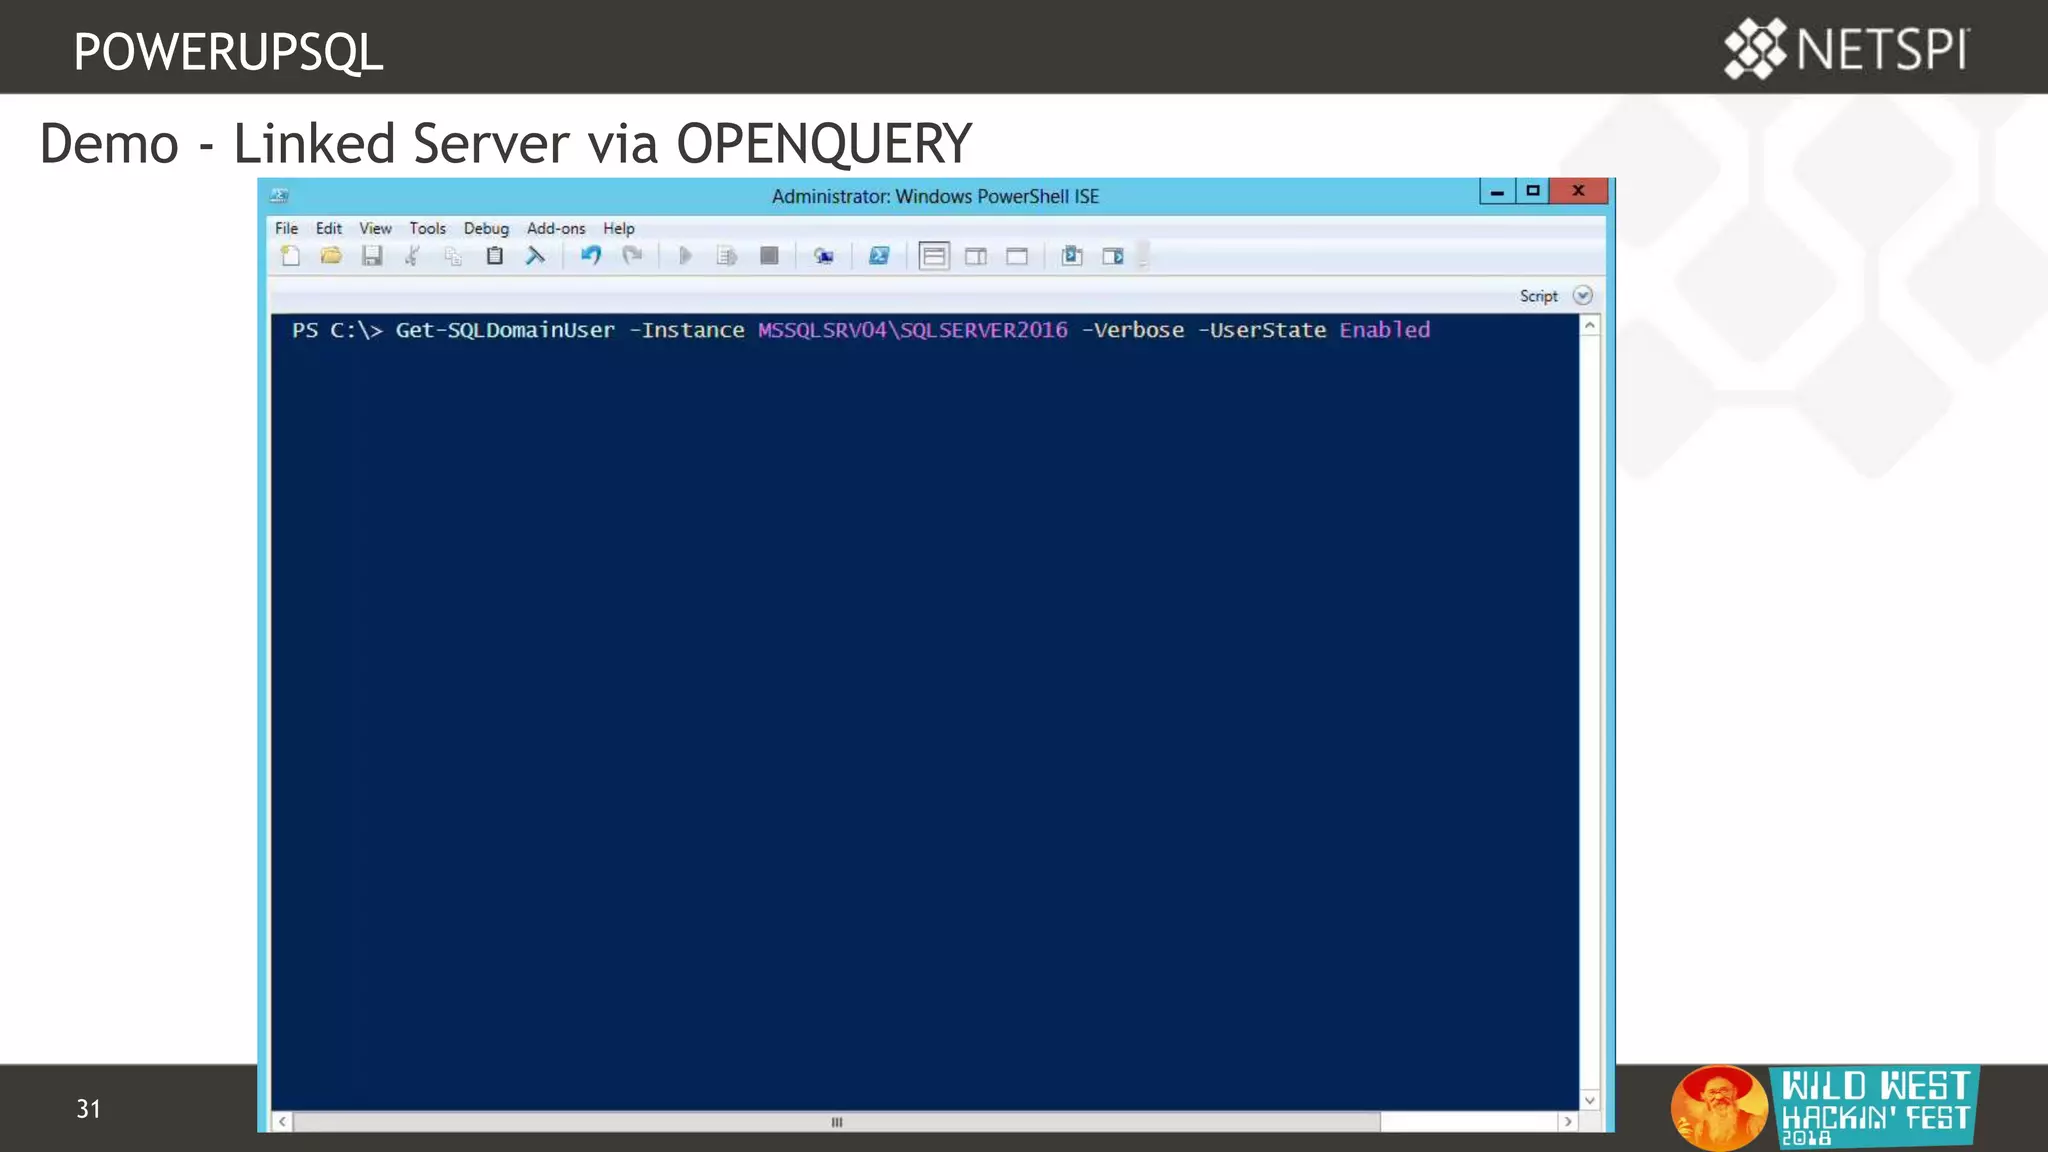2048x1152 pixels.
Task: Click the horizontal scrollbar thumb
Action: [x=837, y=1122]
